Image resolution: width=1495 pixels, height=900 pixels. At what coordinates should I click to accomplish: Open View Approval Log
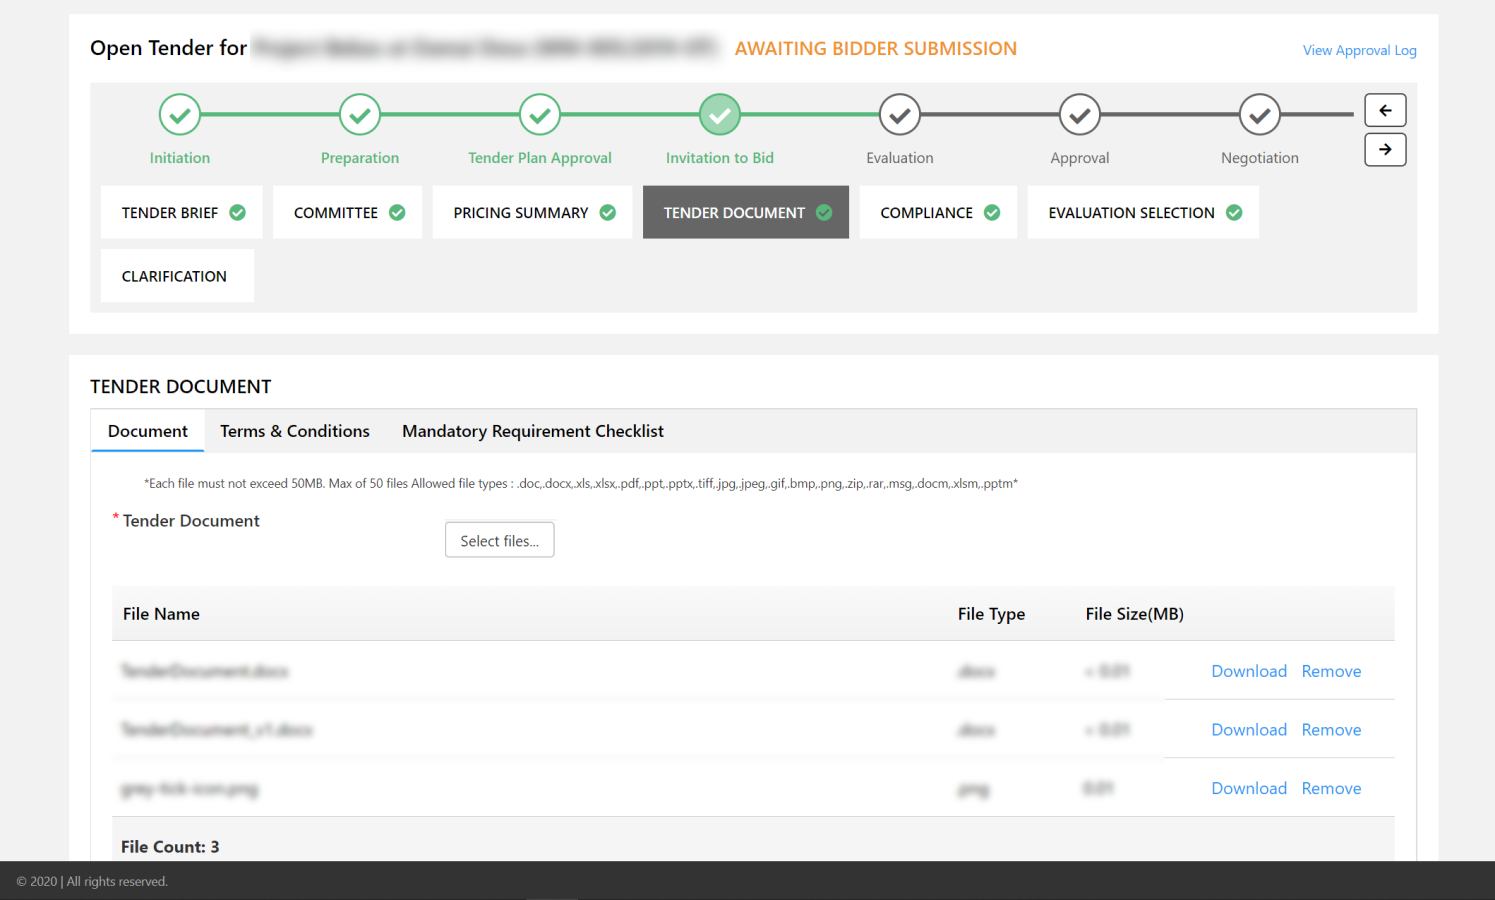coord(1359,50)
